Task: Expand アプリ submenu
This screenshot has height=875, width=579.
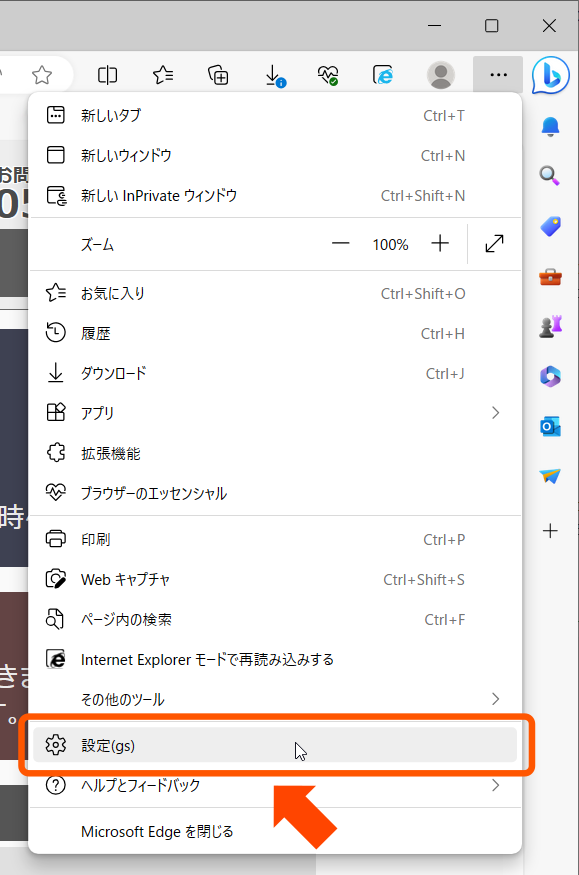Action: (x=274, y=414)
